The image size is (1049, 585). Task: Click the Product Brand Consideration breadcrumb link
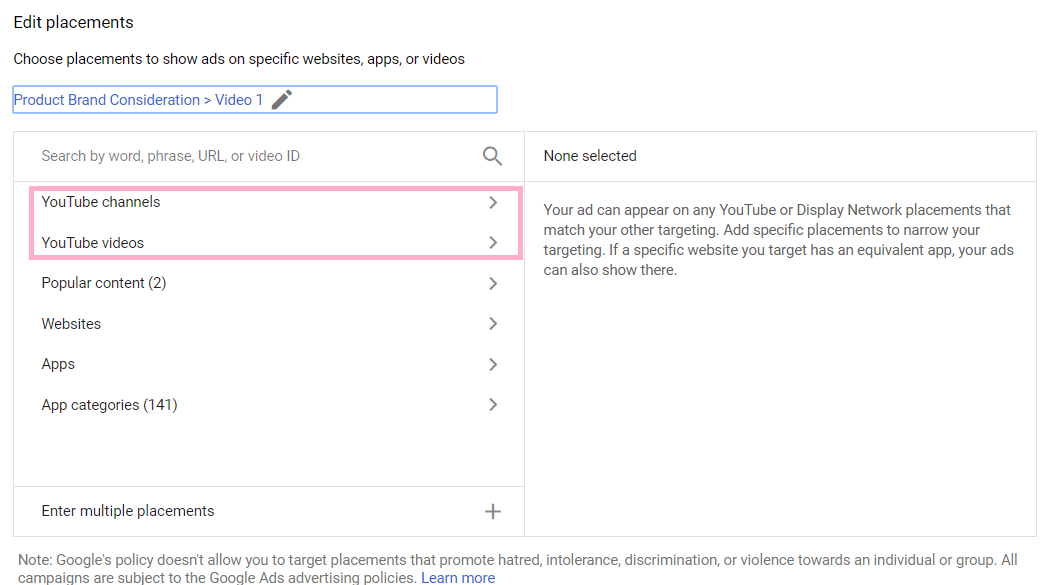click(x=105, y=99)
